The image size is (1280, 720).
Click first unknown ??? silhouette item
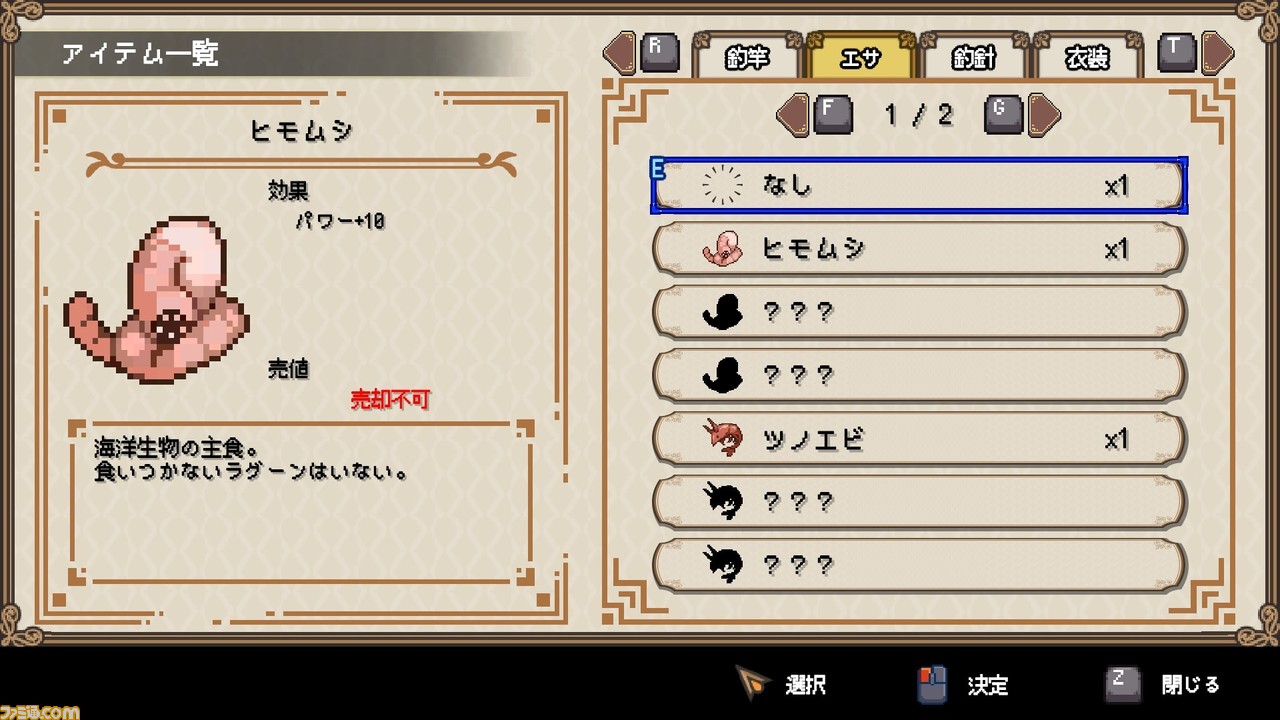tap(919, 312)
